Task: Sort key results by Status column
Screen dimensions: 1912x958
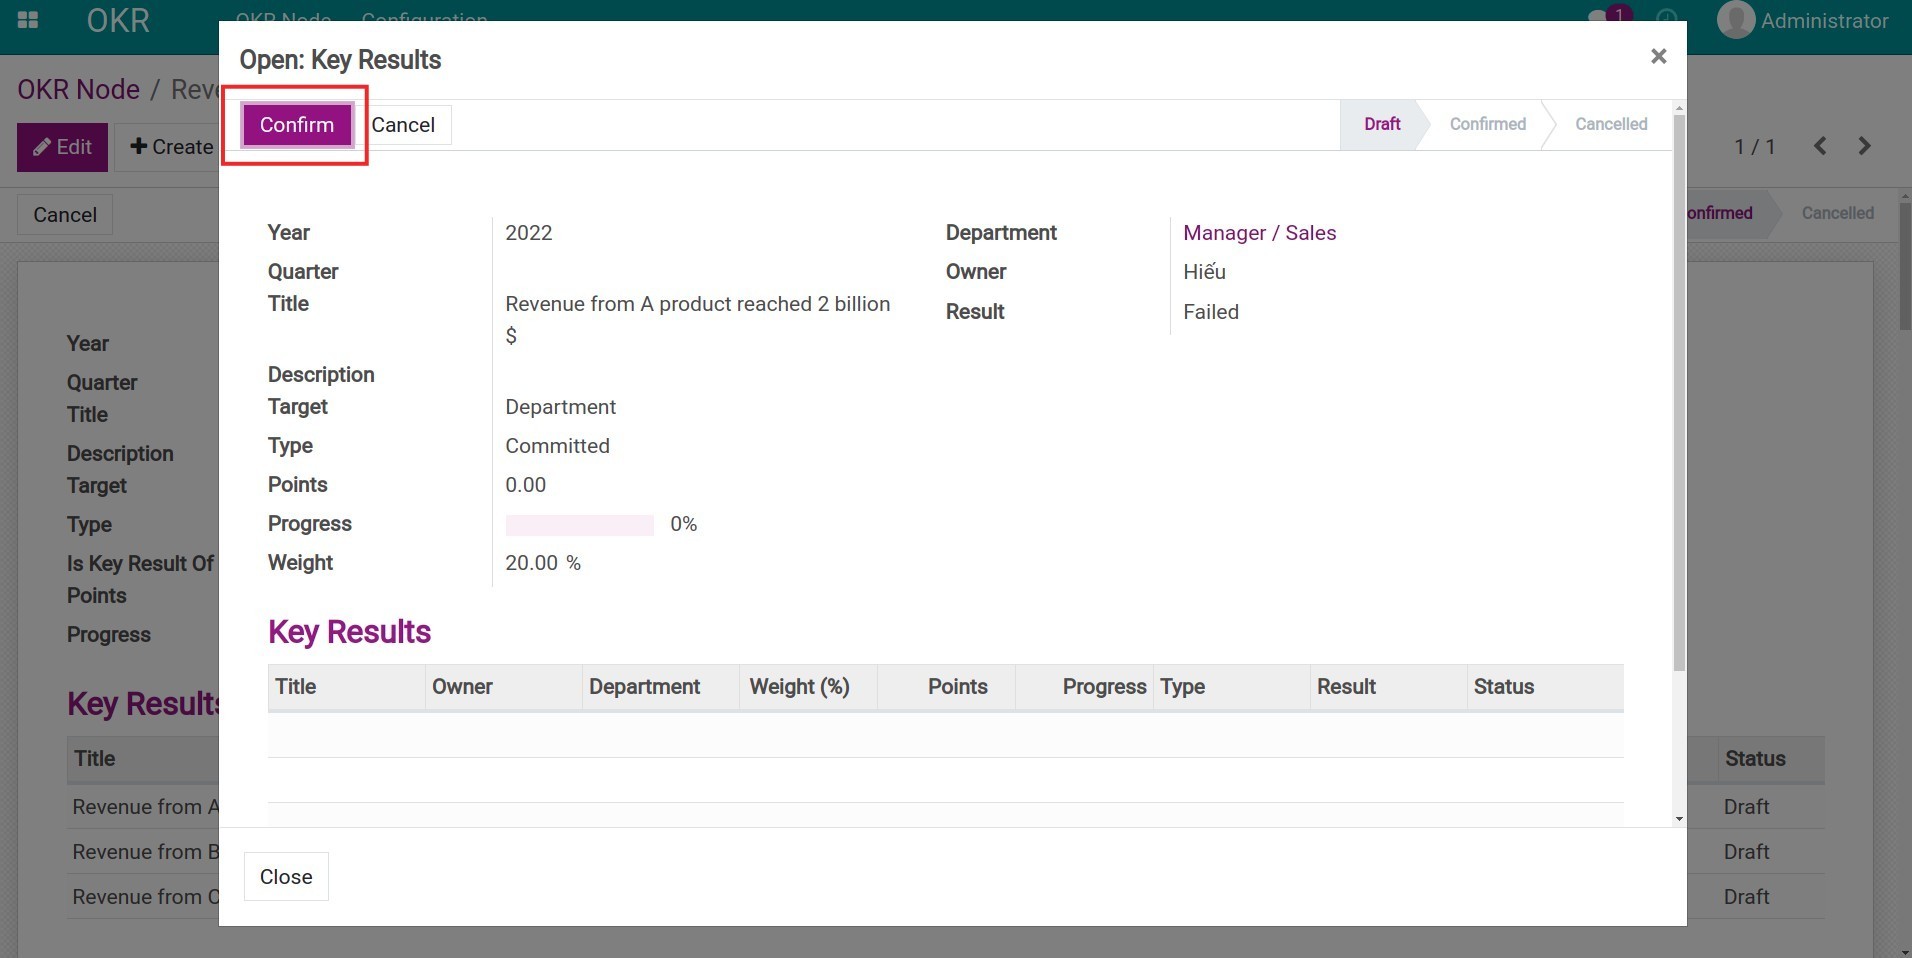Action: pos(1503,687)
